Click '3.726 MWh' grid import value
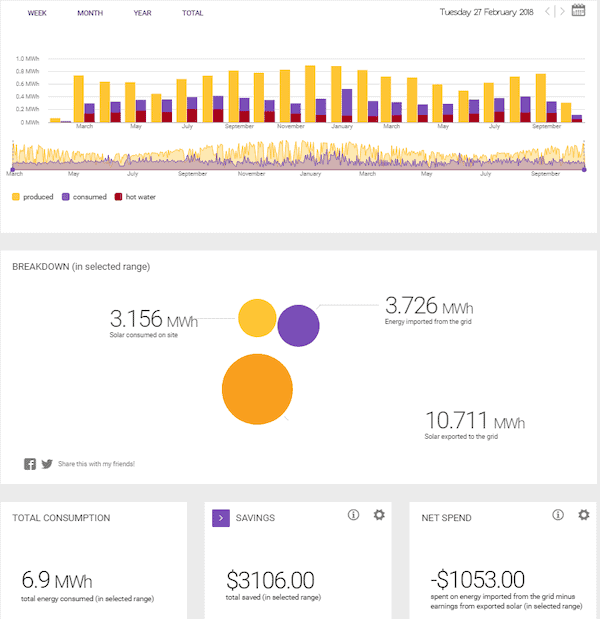 [429, 306]
